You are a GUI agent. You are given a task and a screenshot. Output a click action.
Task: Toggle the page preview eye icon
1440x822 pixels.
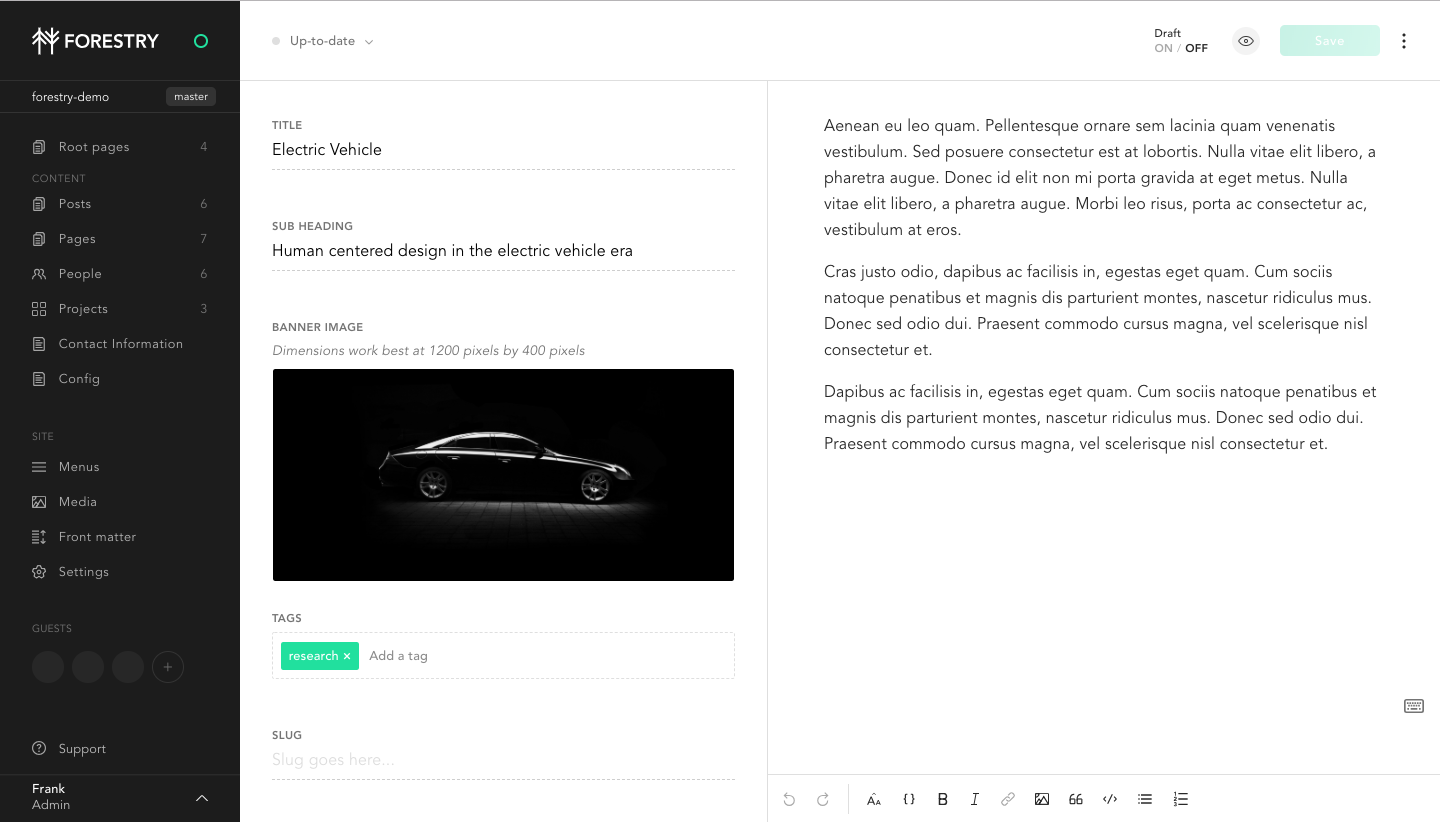1246,41
